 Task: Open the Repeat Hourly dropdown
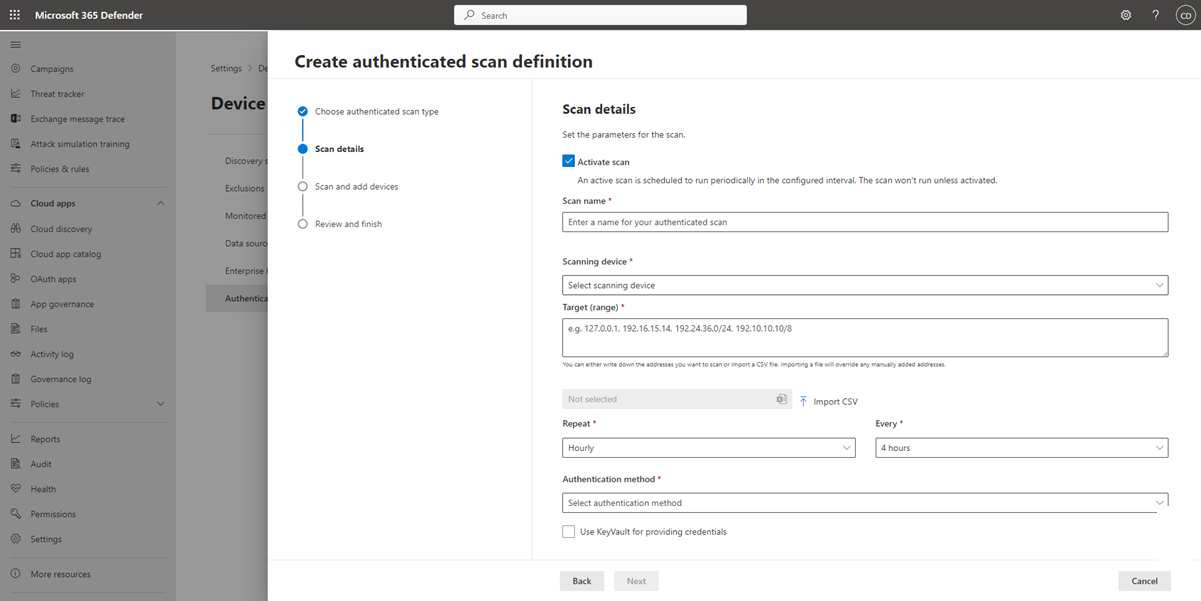(x=708, y=448)
